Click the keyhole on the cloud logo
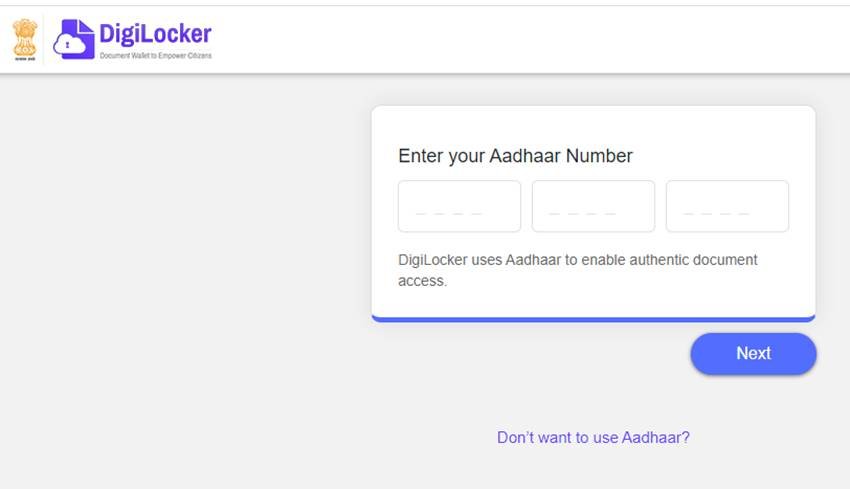 67,45
